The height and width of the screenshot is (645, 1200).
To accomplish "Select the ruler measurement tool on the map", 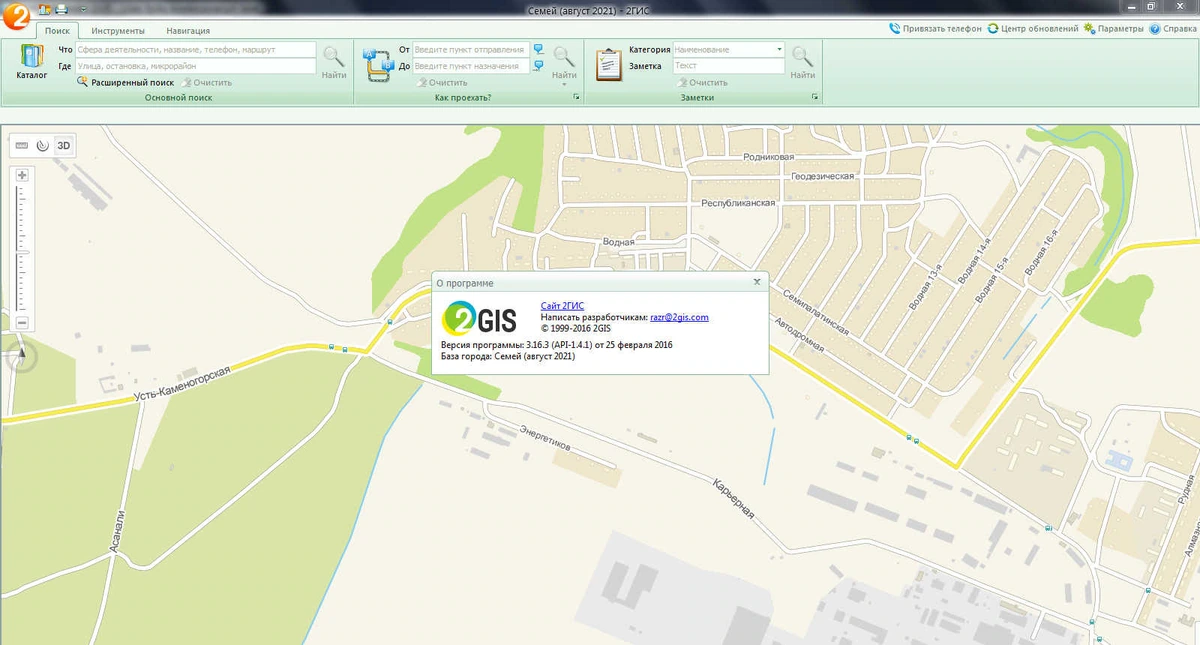I will pyautogui.click(x=22, y=146).
